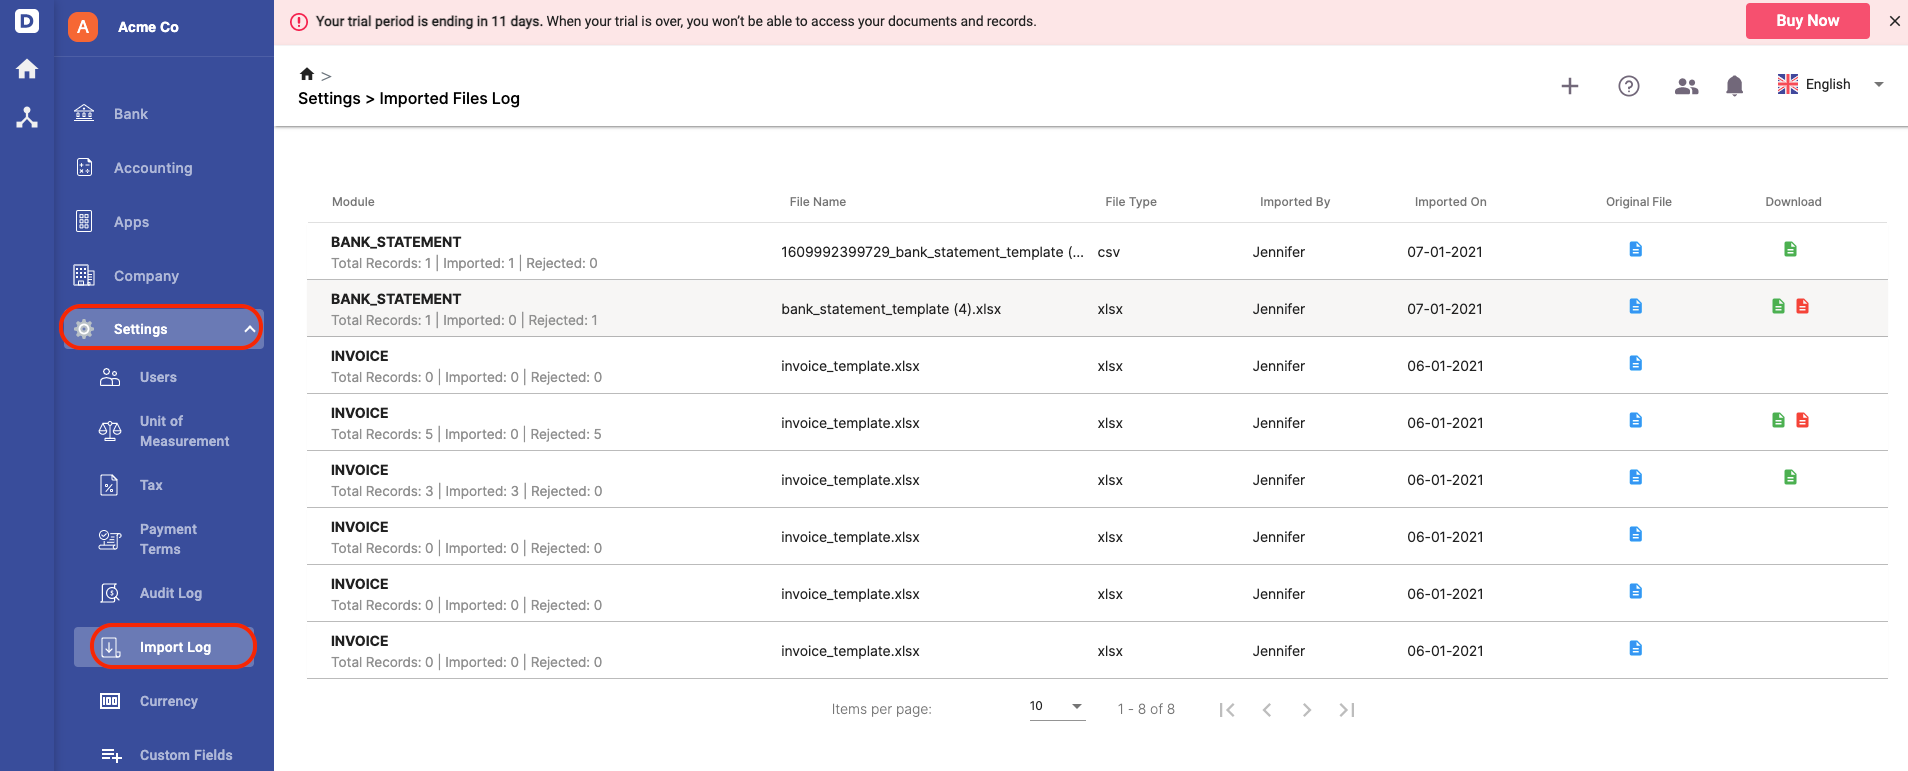Open the Tax settings page
This screenshot has height=771, width=1908.
pos(151,485)
